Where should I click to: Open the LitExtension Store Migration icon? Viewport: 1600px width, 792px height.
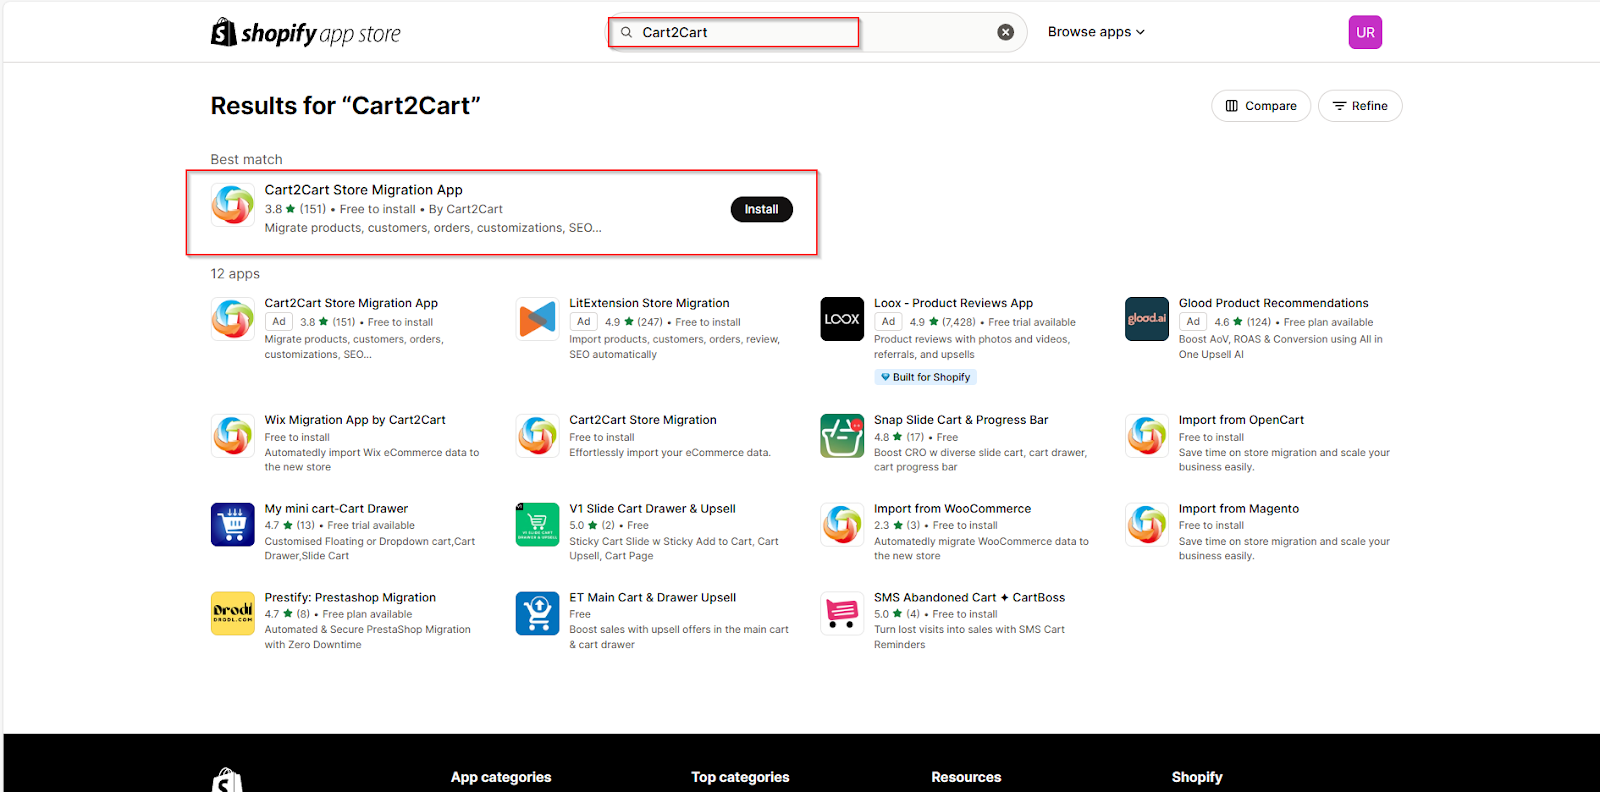point(537,319)
